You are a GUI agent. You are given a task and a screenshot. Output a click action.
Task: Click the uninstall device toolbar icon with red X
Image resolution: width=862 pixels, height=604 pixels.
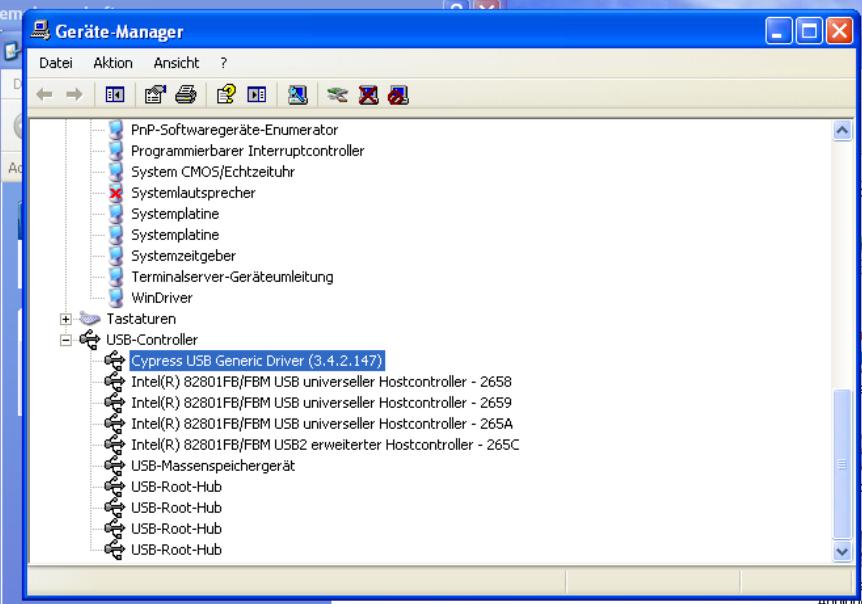[x=368, y=95]
